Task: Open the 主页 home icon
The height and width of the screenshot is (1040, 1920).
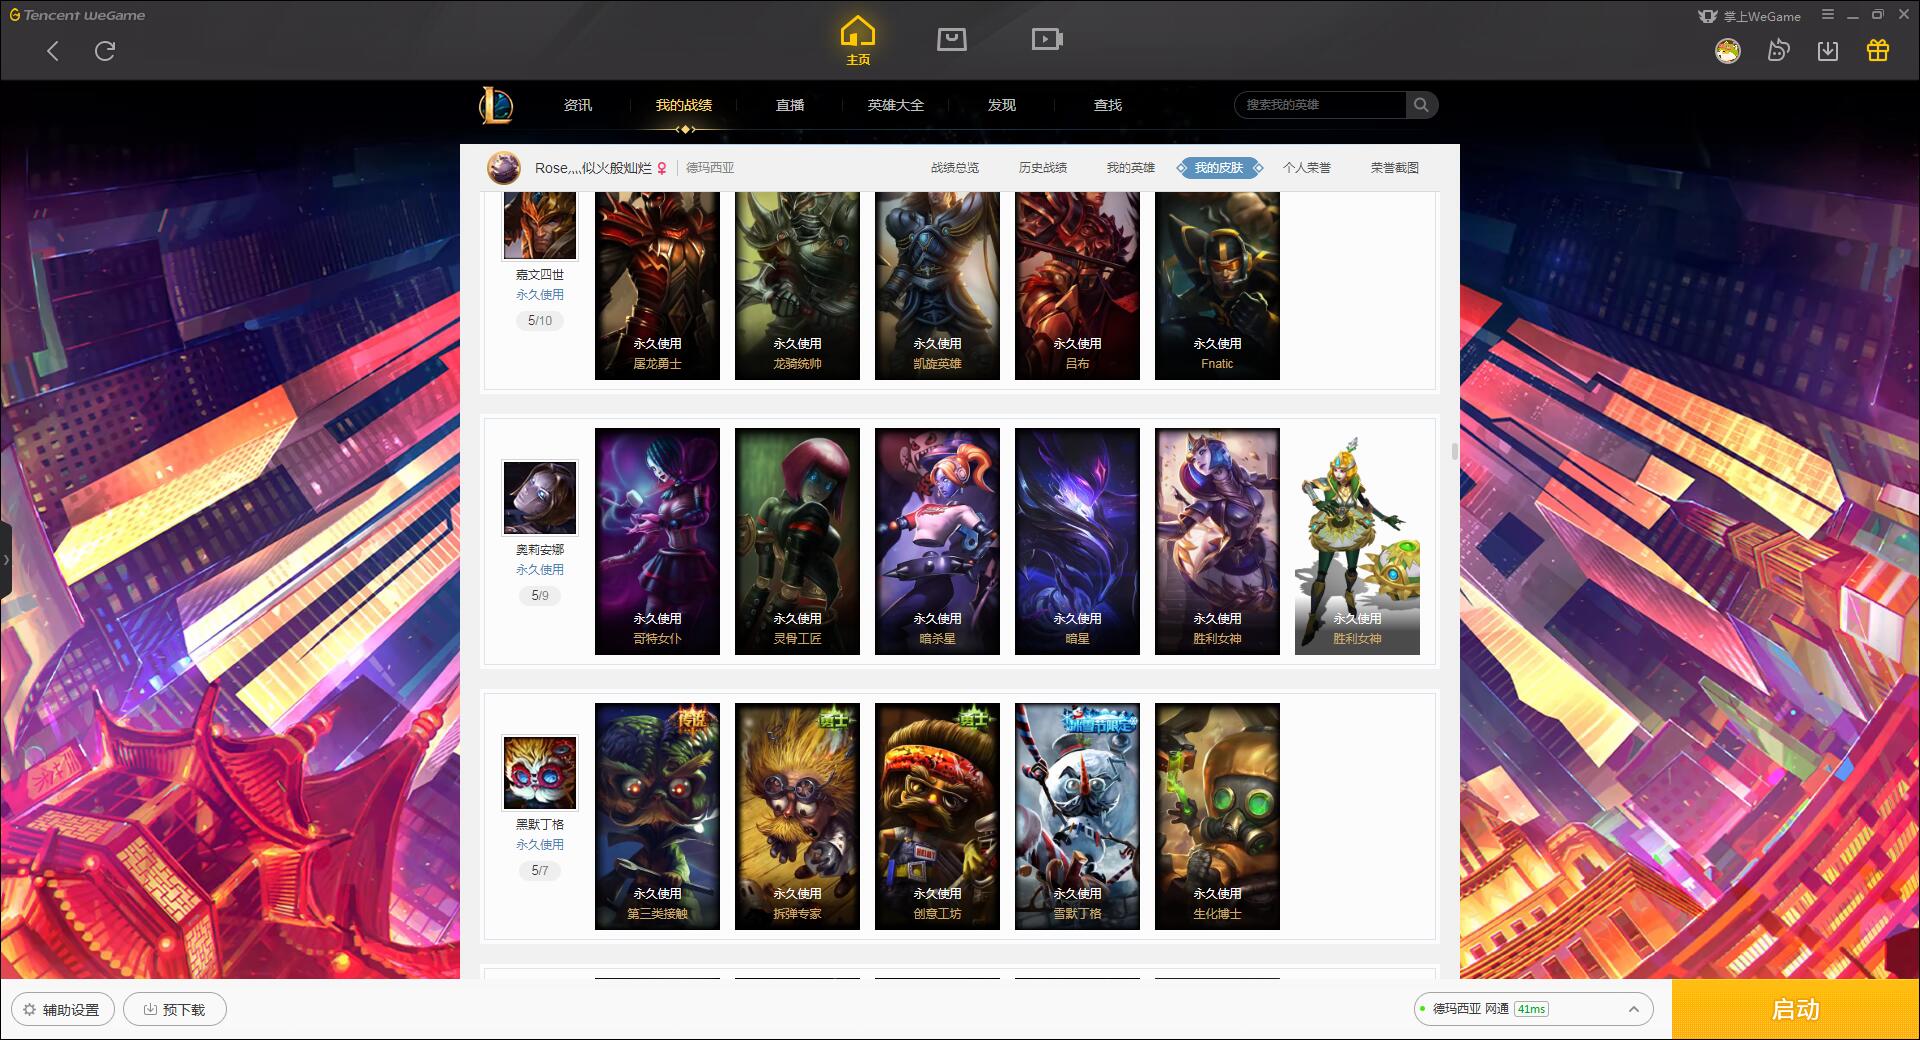Action: pos(858,41)
